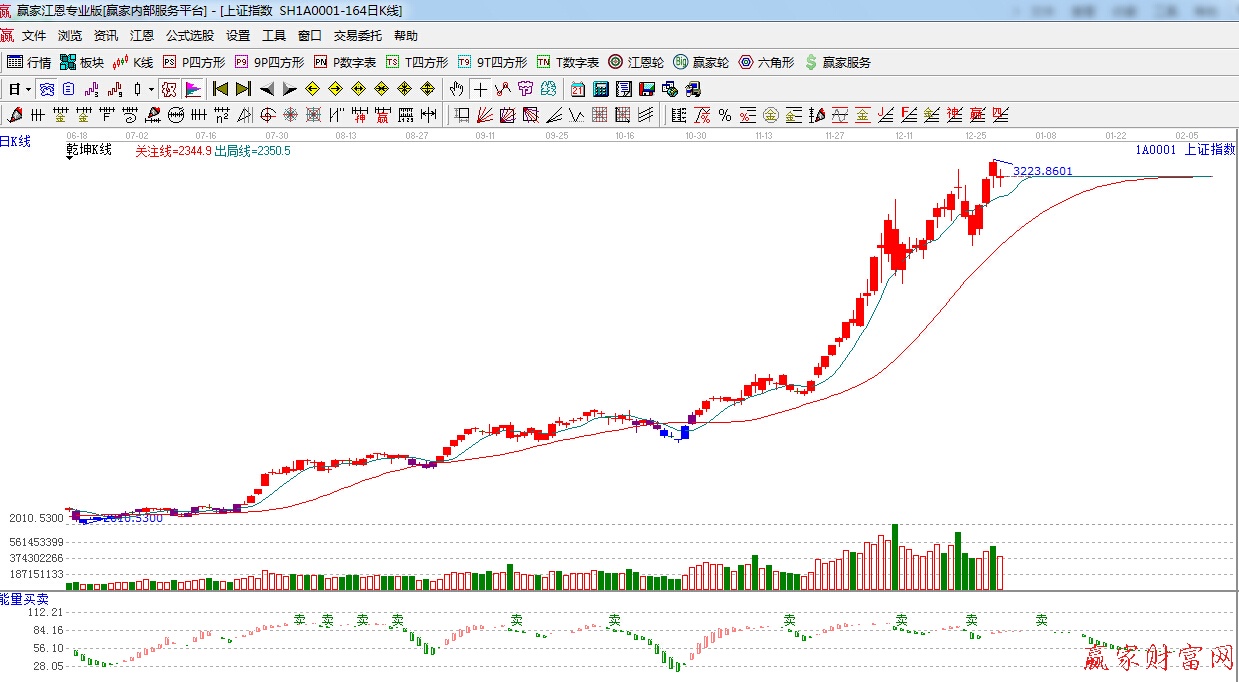
Task: Click the 上证指数 label at chart top-right
Action: coord(1209,150)
